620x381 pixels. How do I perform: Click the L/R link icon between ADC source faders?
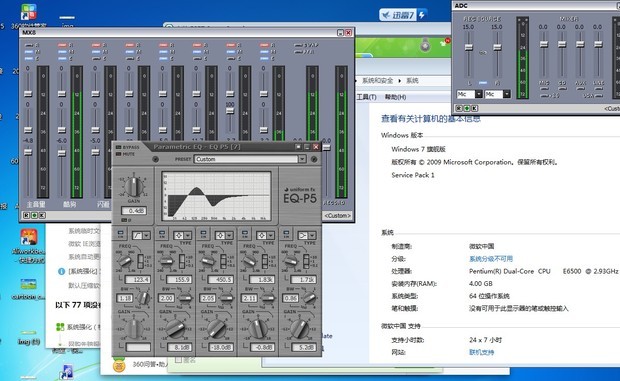point(483,53)
